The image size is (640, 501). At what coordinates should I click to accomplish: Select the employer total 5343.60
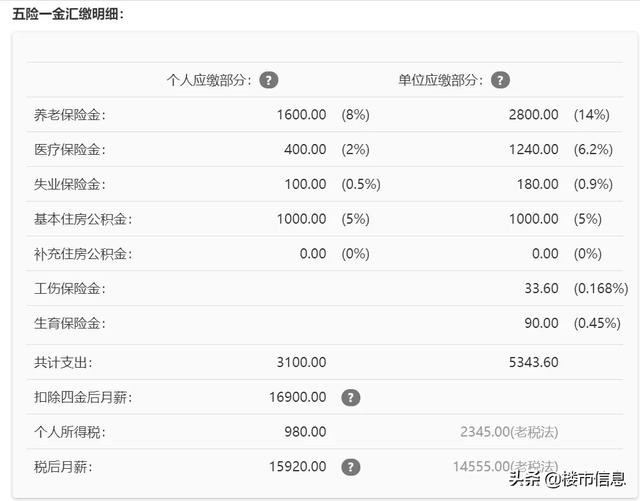pos(533,362)
